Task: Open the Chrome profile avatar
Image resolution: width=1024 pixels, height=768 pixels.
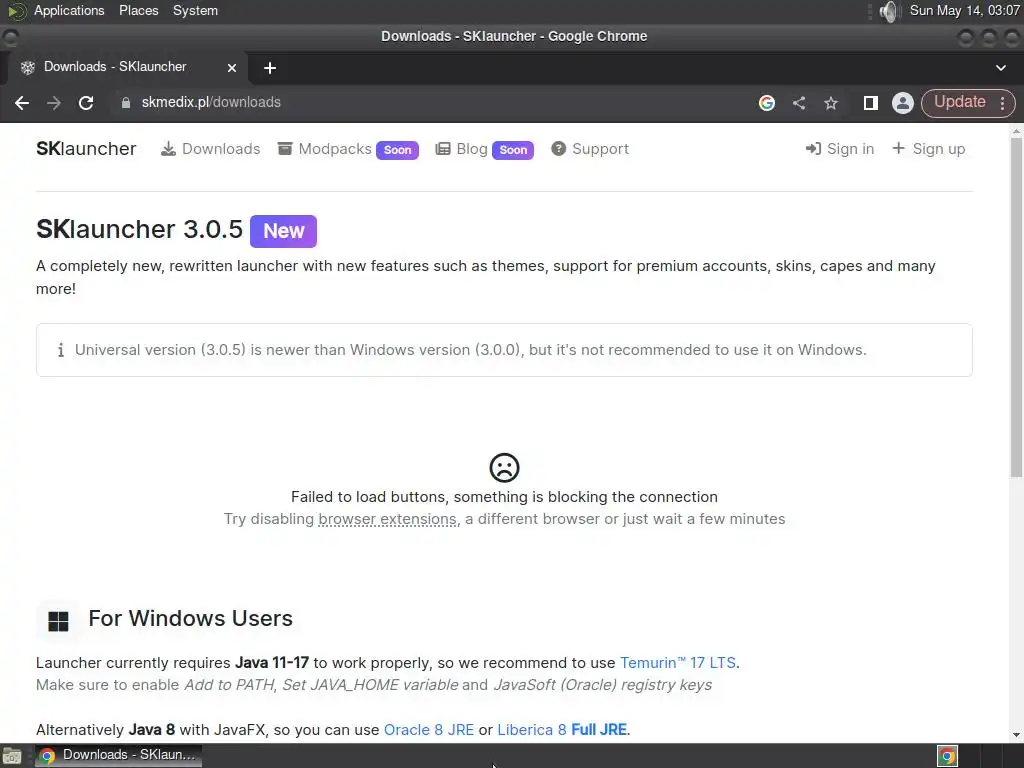Action: coord(903,103)
